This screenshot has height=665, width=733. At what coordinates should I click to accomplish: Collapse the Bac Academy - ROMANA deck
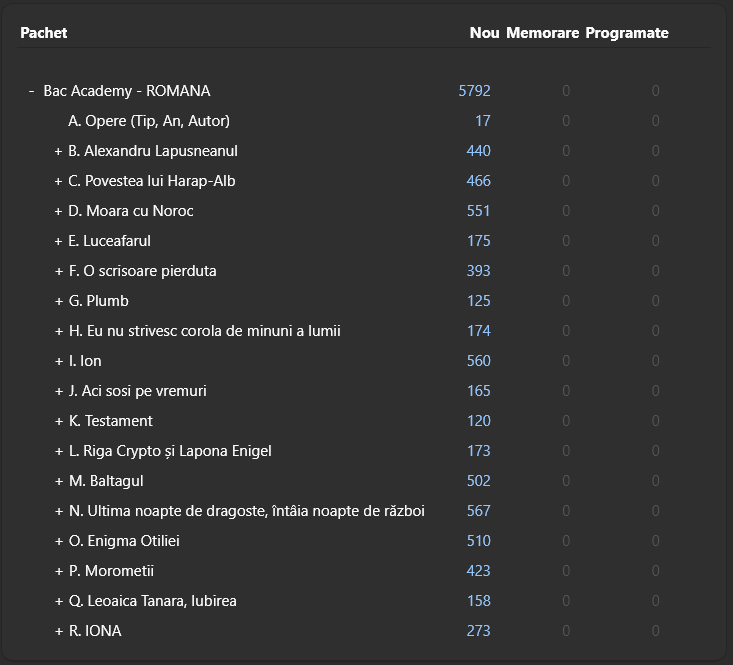32,91
